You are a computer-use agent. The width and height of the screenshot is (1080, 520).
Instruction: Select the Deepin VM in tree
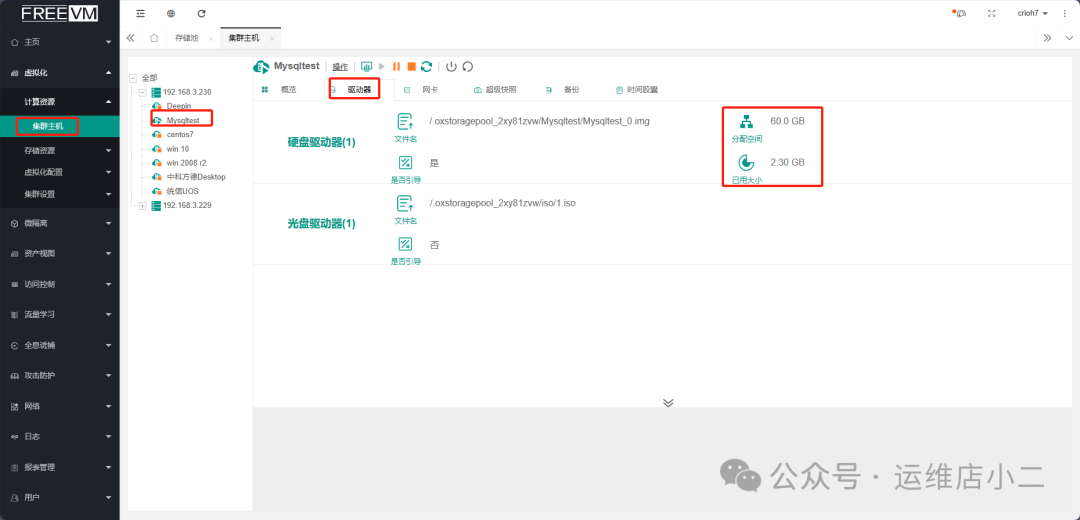178,106
